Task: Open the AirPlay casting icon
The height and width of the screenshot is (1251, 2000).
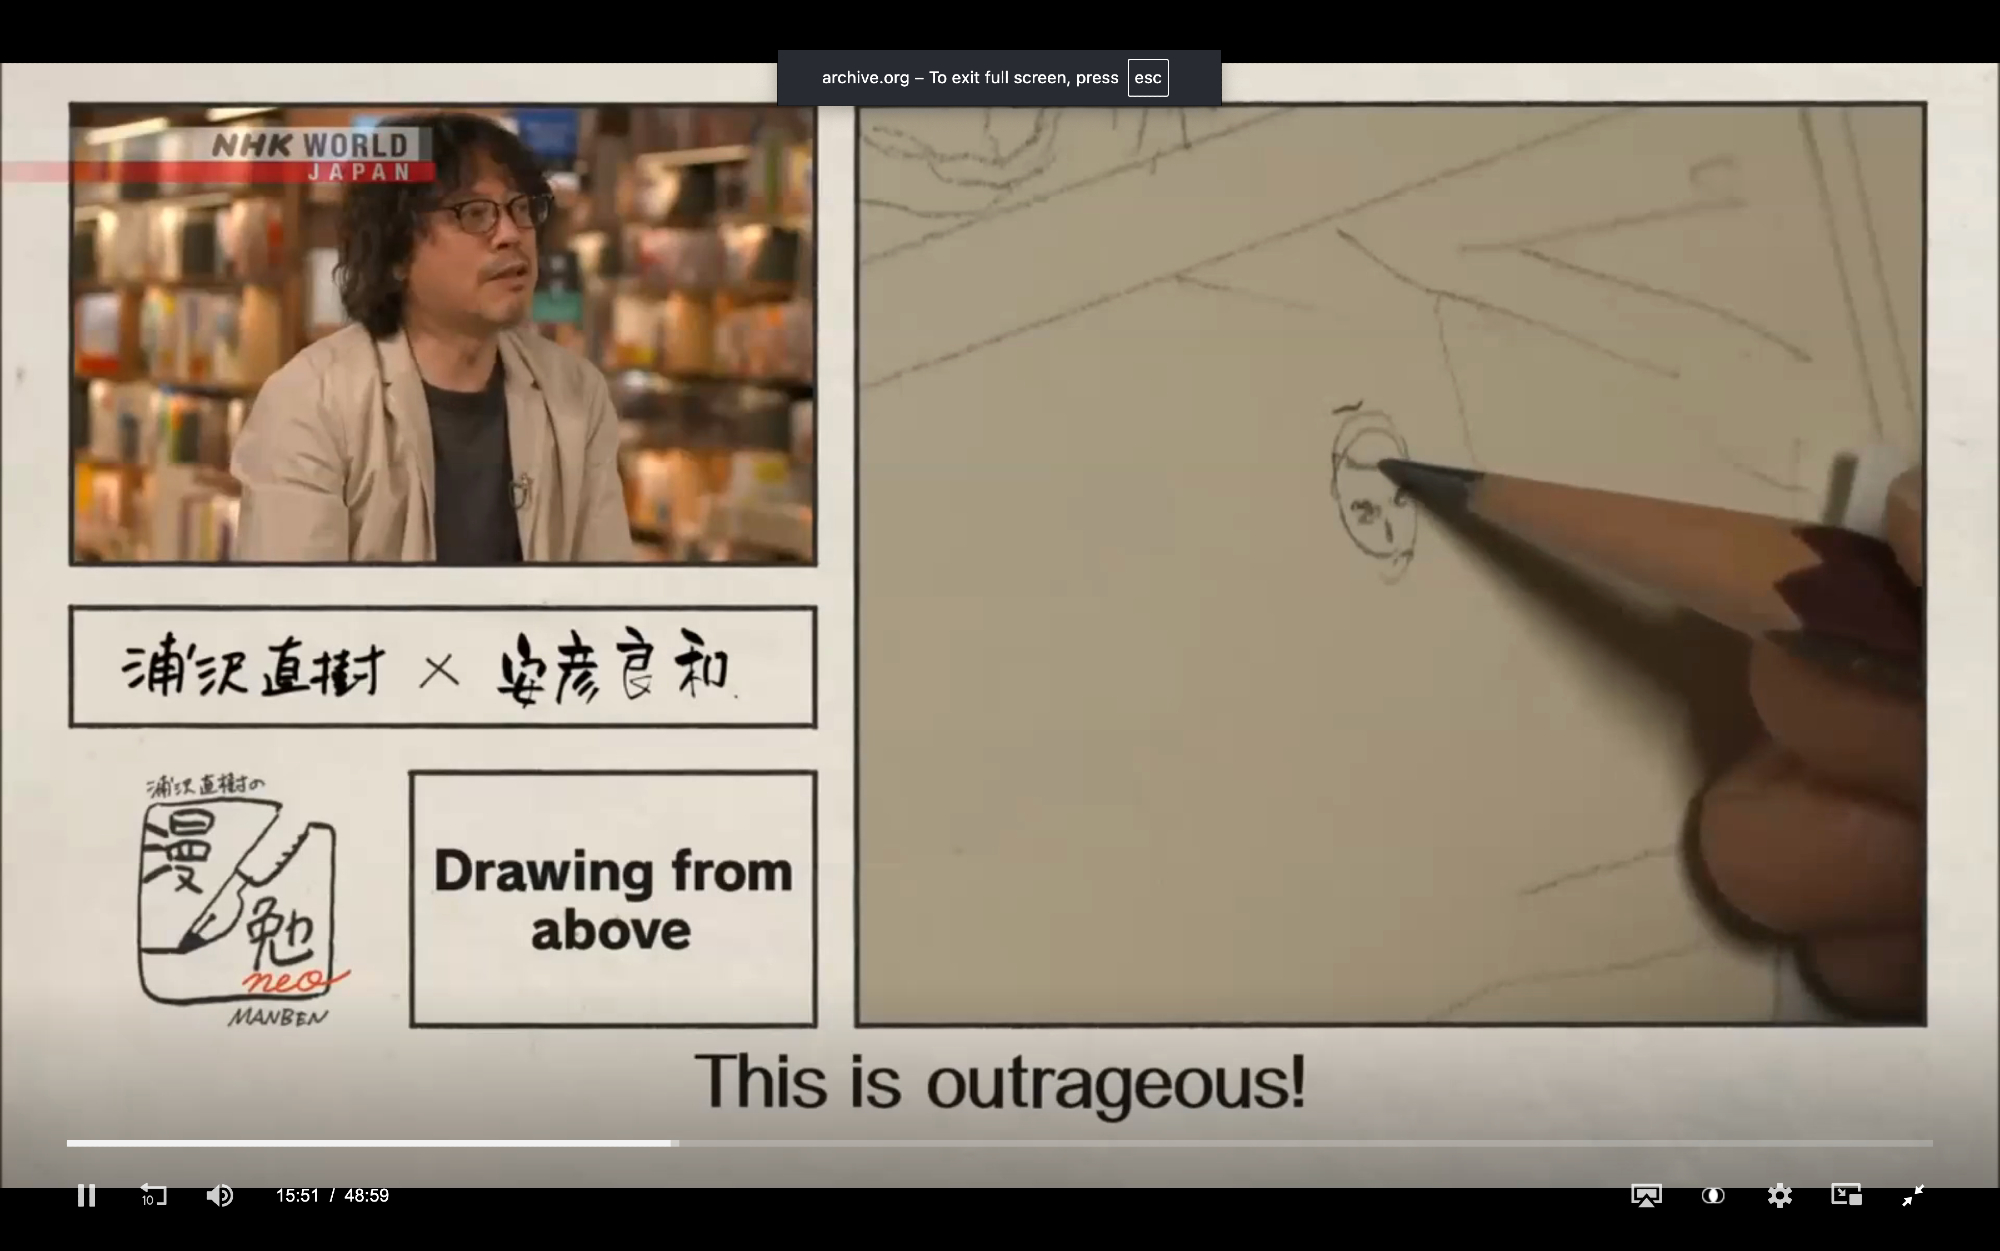Action: 1646,1195
